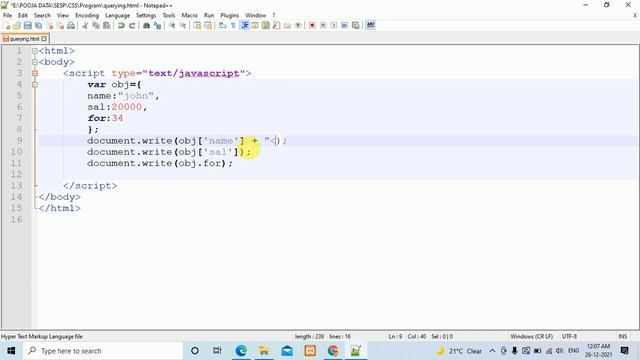This screenshot has width=640, height=360.
Task: Zoom in using the toolbar icon
Action: tap(172, 25)
